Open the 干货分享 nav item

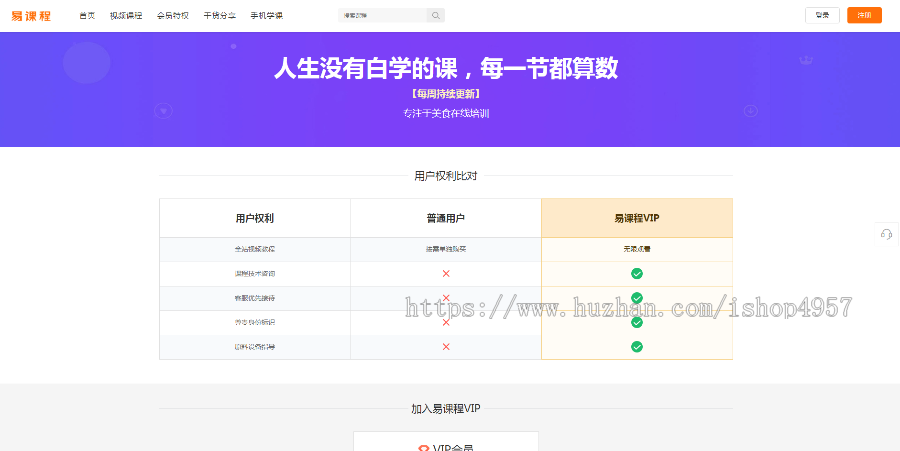(x=220, y=15)
